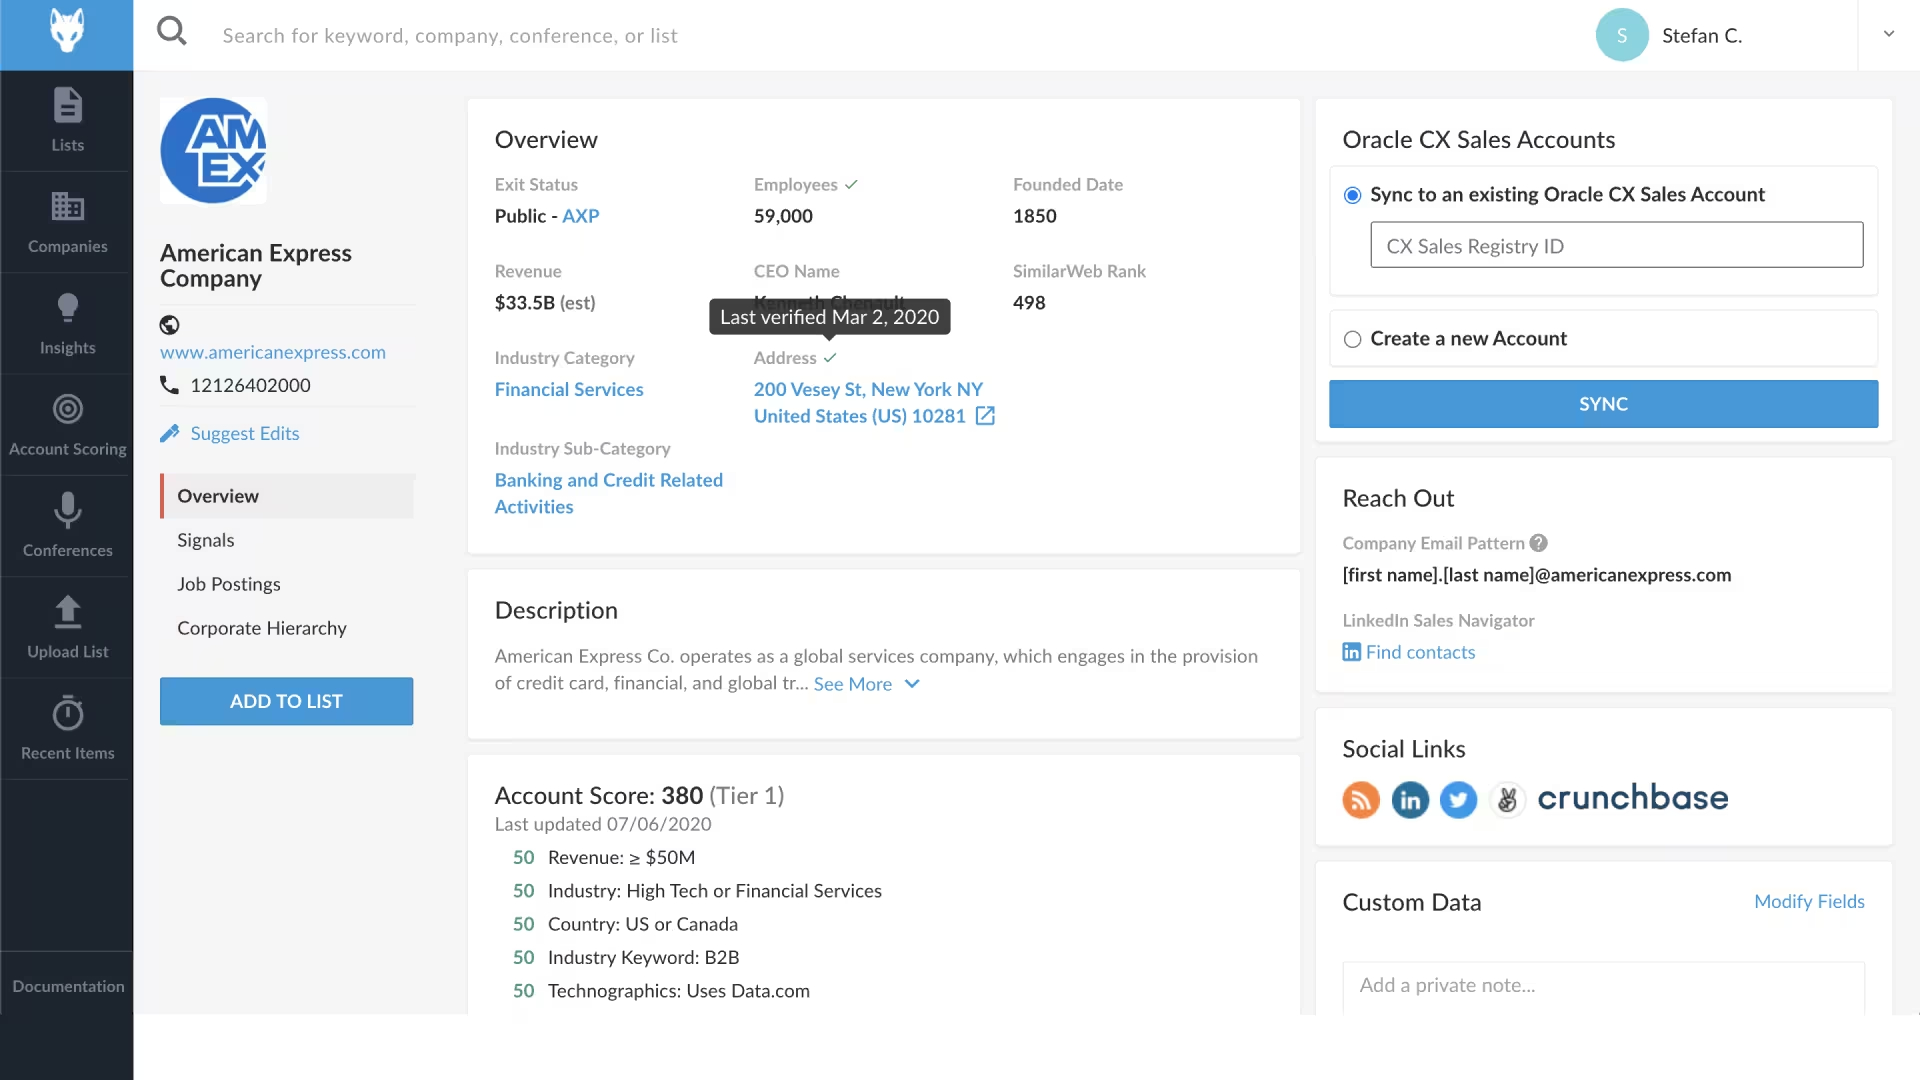Click the LinkedIn icon beside Find contacts

pyautogui.click(x=1352, y=652)
